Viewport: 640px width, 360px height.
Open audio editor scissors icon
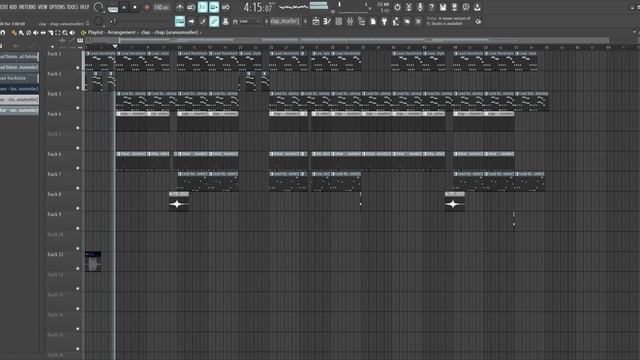pos(409,7)
